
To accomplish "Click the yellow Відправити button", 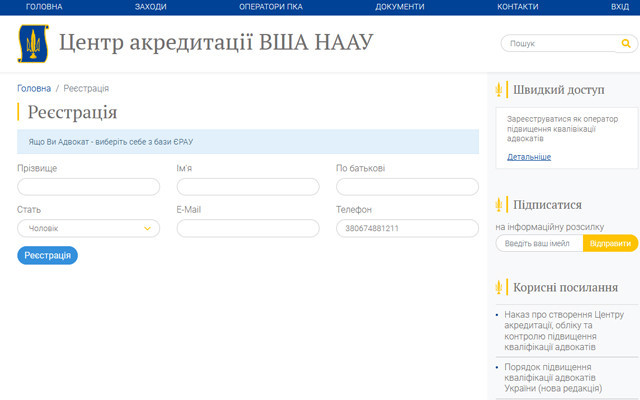I will pyautogui.click(x=610, y=243).
